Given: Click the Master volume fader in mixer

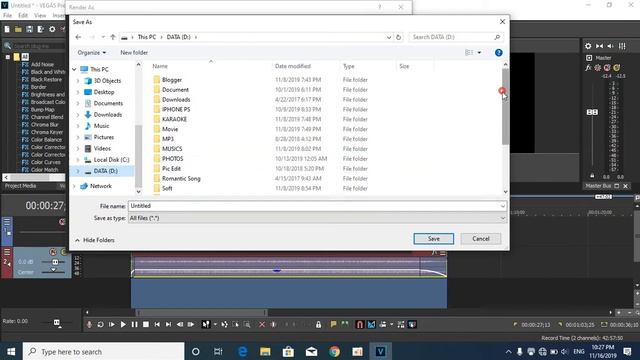Looking at the screenshot, I should pyautogui.click(x=592, y=112).
